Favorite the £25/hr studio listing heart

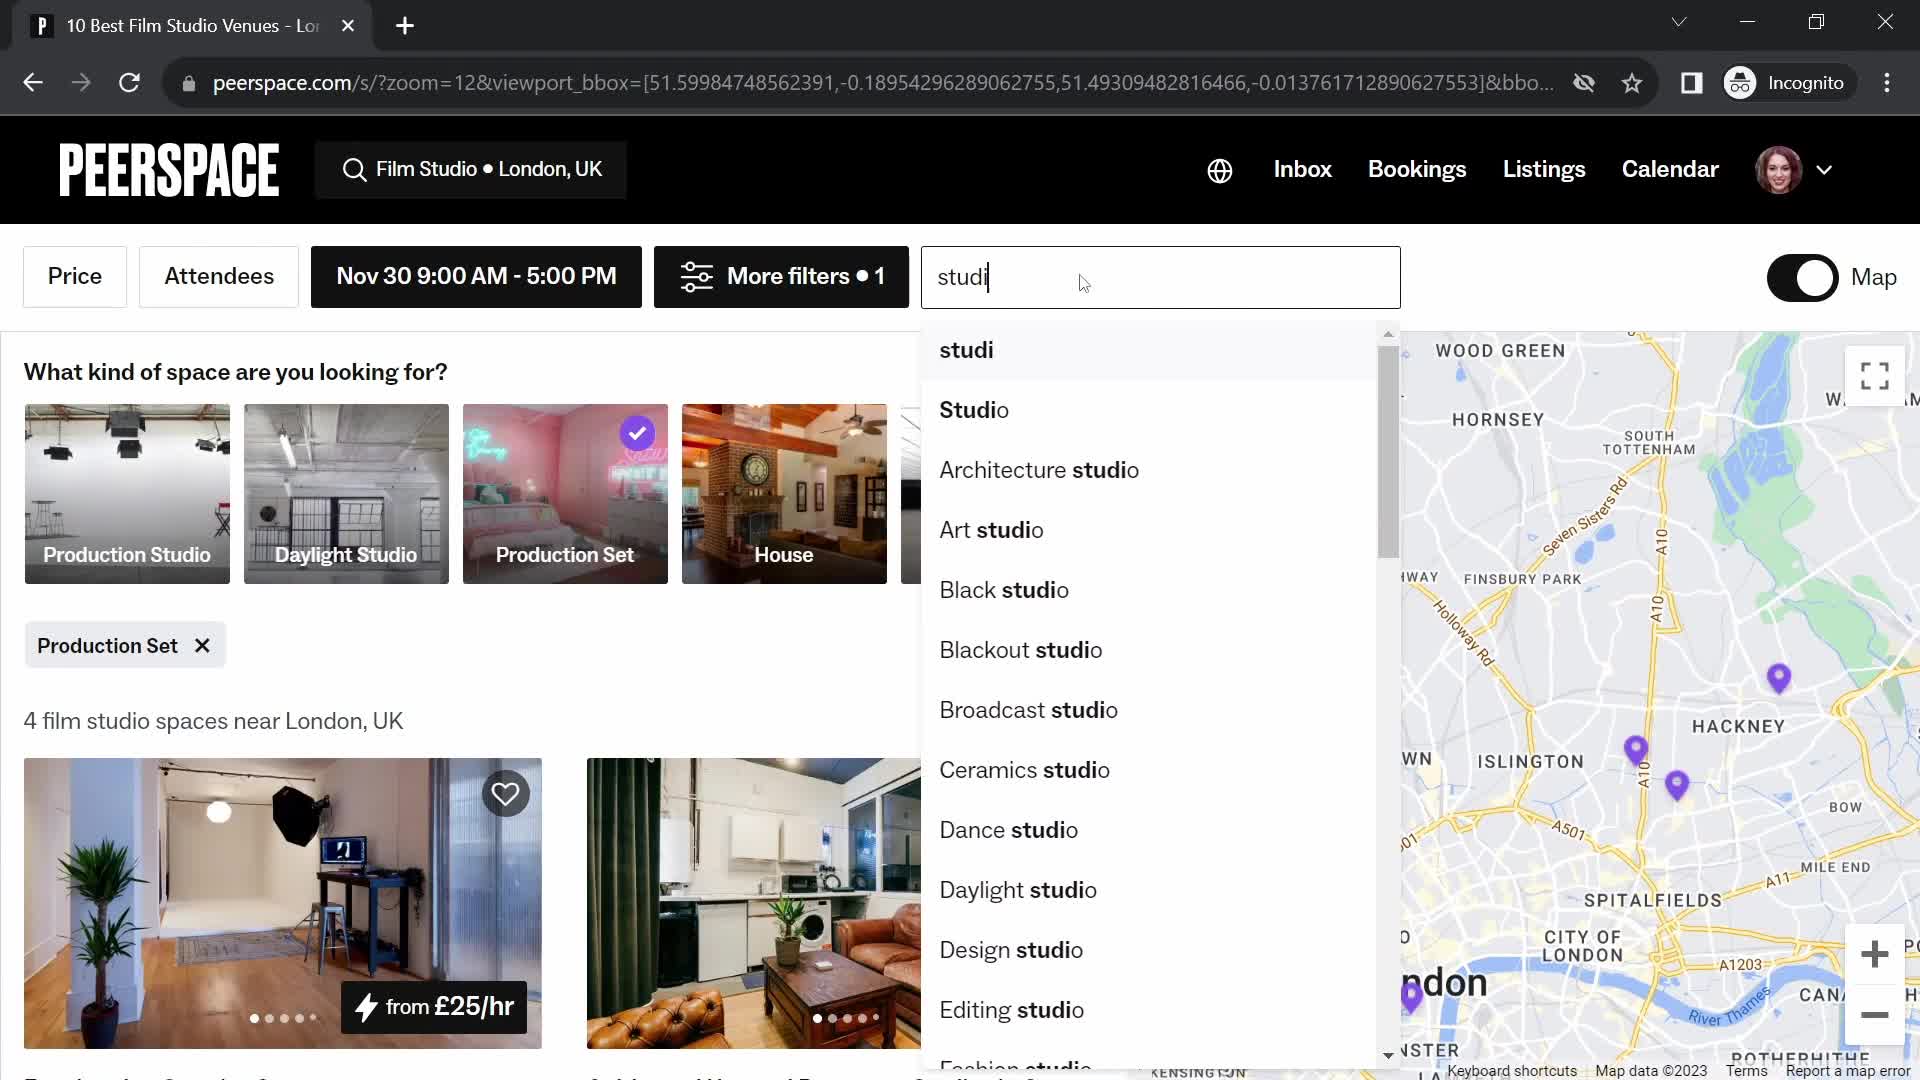click(x=505, y=794)
